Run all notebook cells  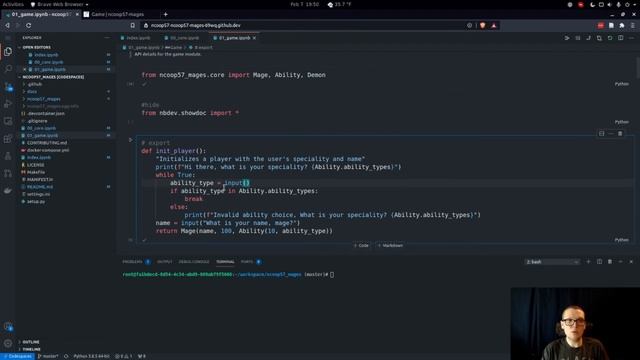[x=567, y=38]
